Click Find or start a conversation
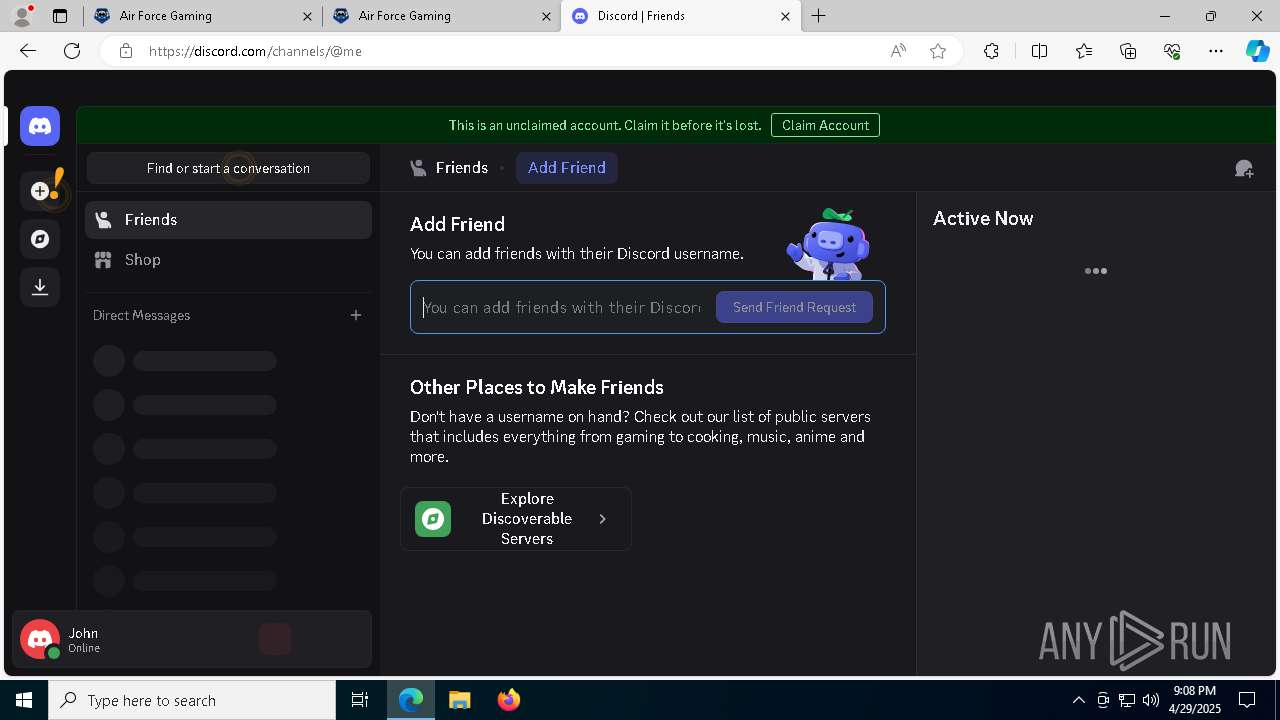The width and height of the screenshot is (1280, 720). pyautogui.click(x=228, y=168)
